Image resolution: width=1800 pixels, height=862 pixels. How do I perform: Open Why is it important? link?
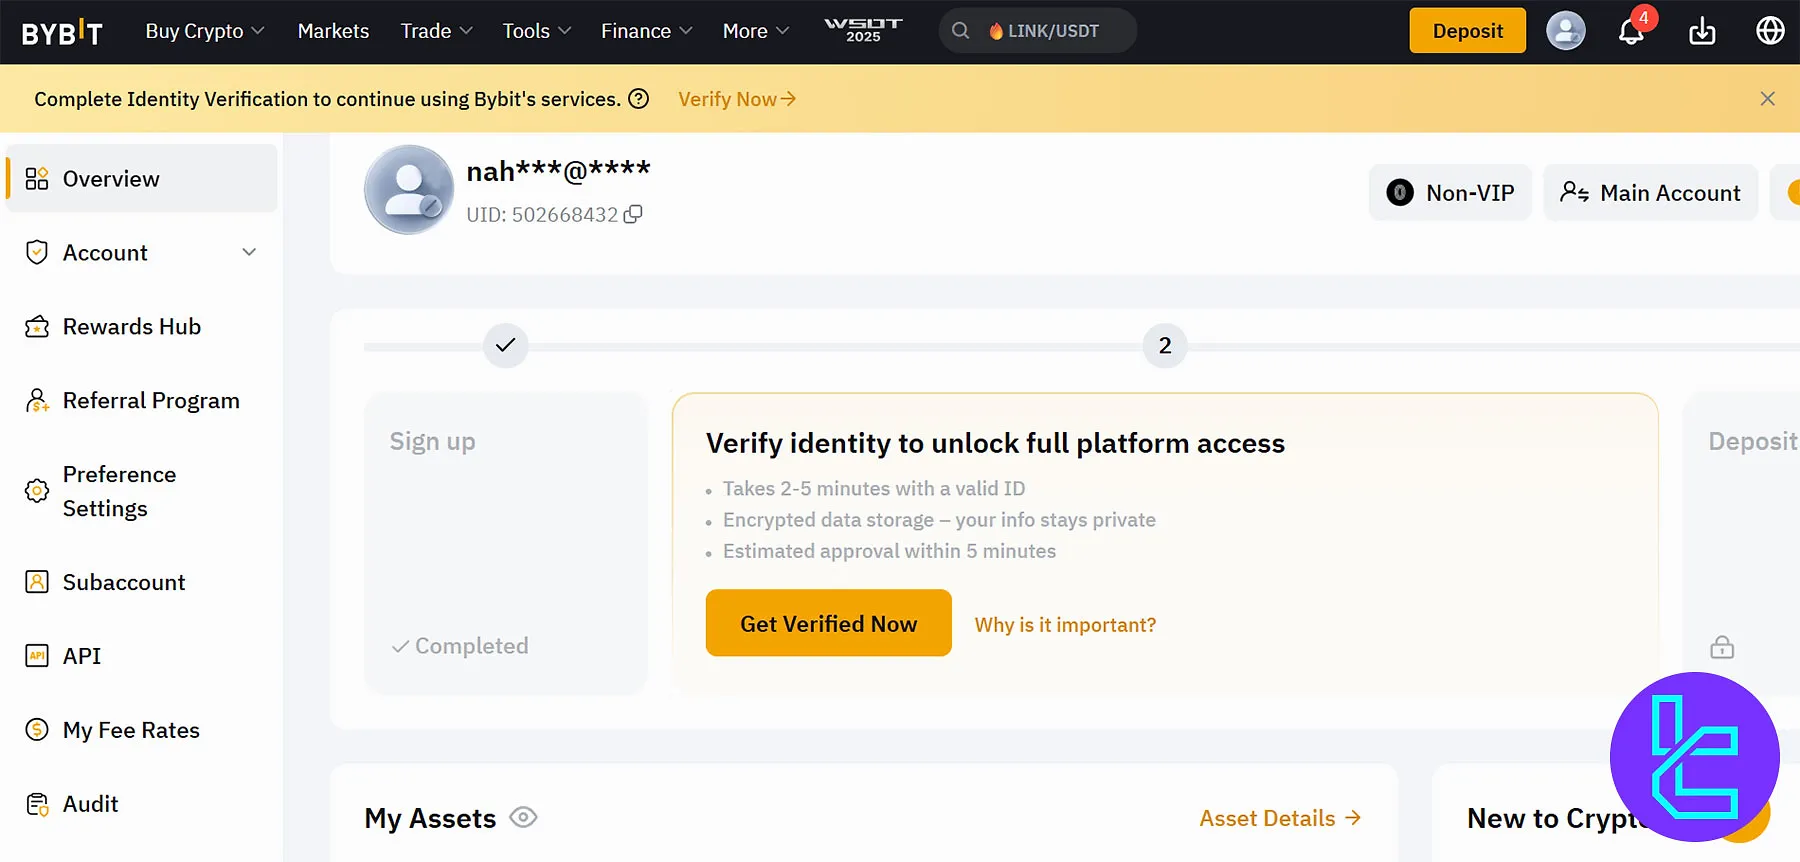click(x=1065, y=625)
